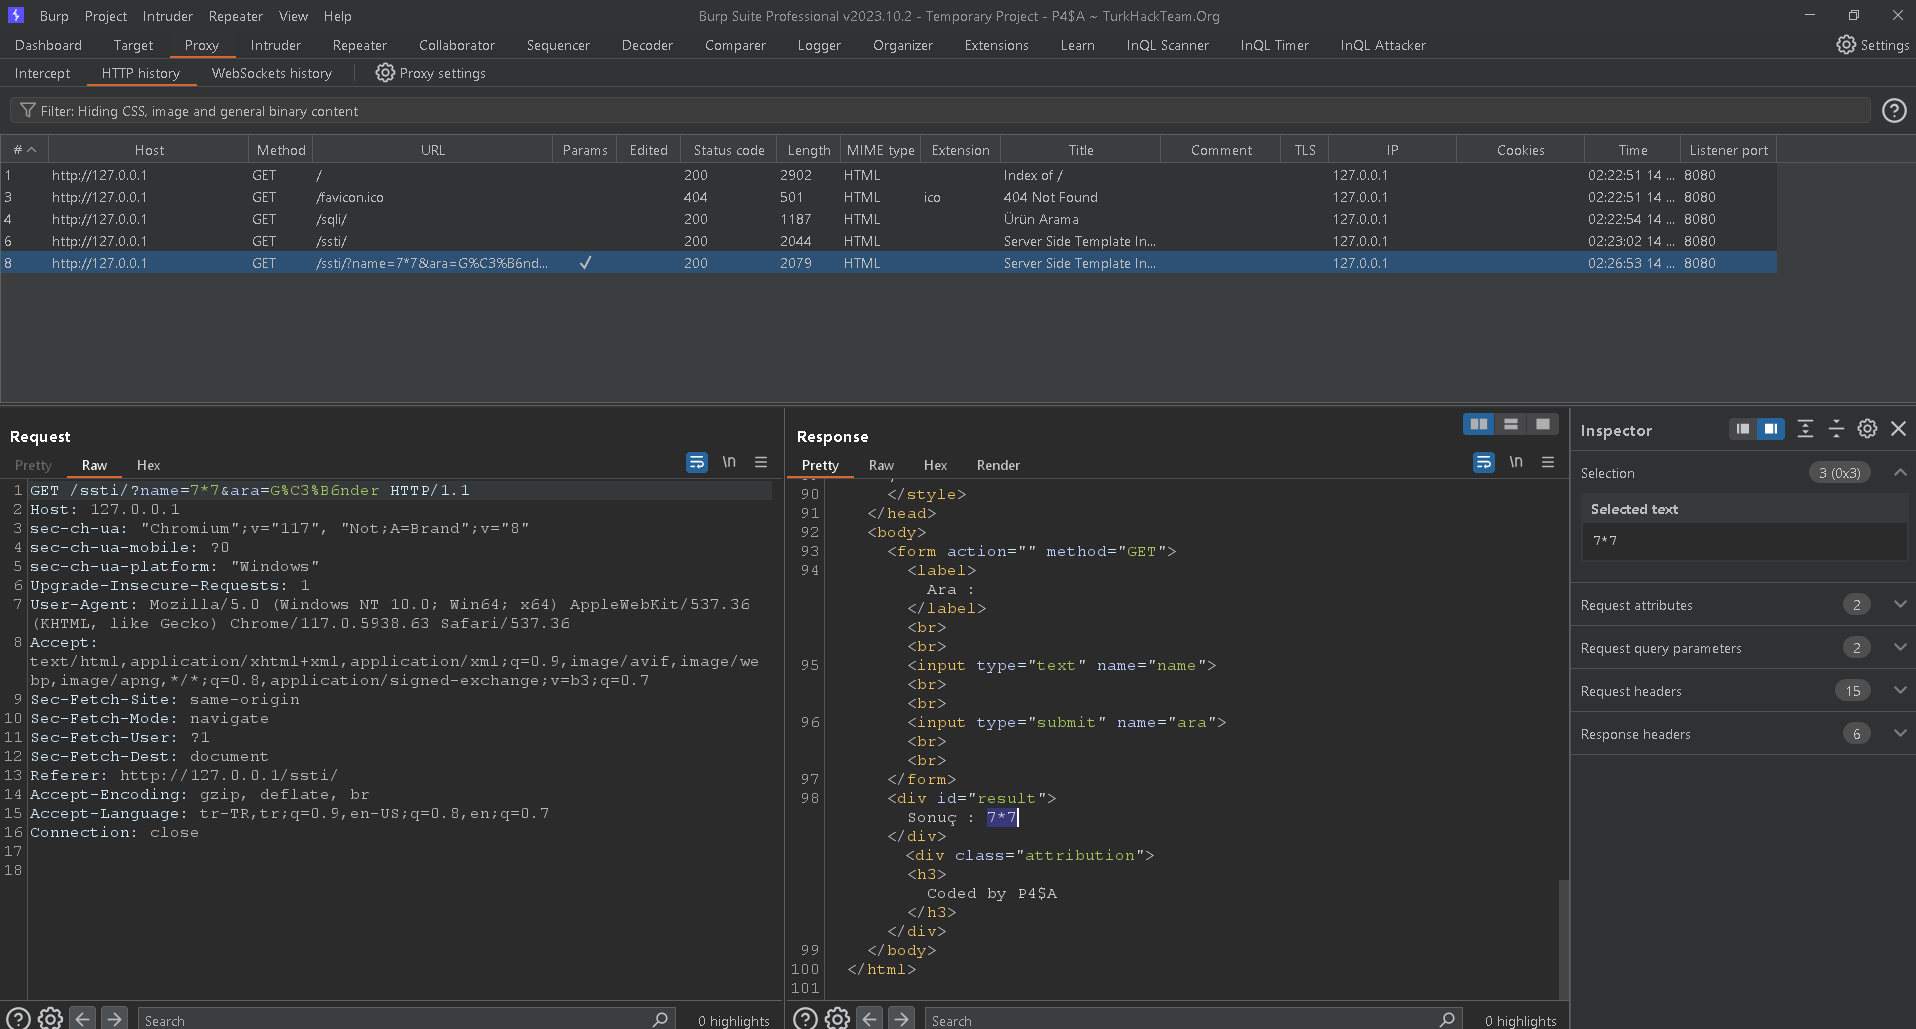Go to next match in Response search

pyautogui.click(x=902, y=1018)
